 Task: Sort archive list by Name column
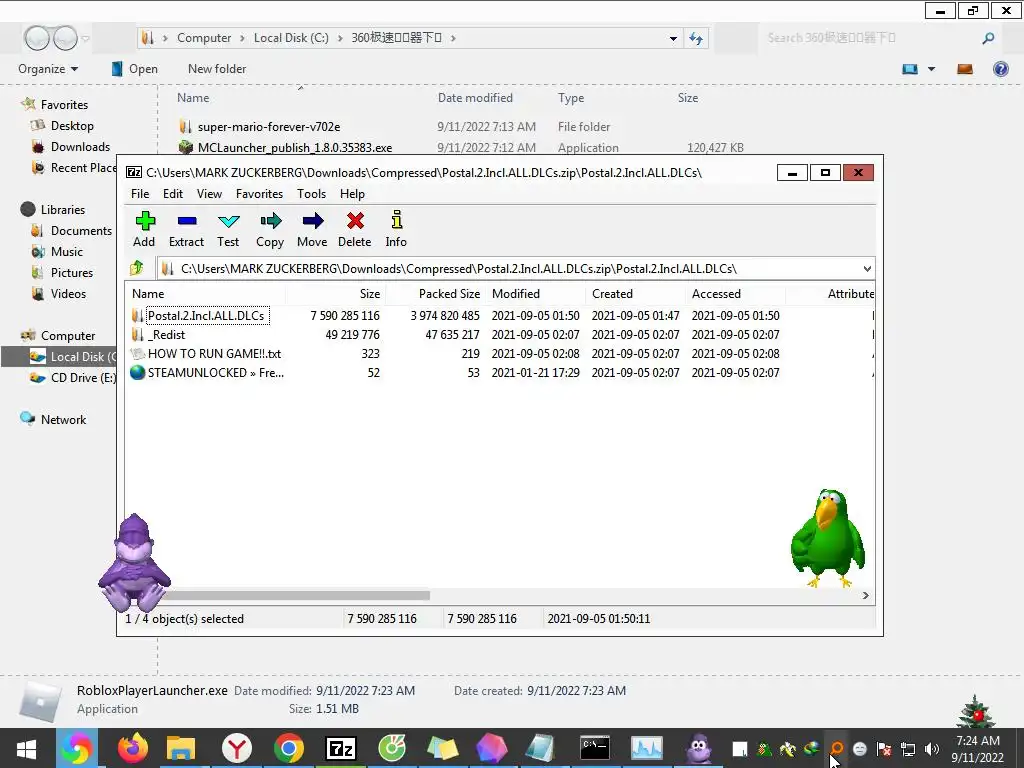tap(205, 294)
